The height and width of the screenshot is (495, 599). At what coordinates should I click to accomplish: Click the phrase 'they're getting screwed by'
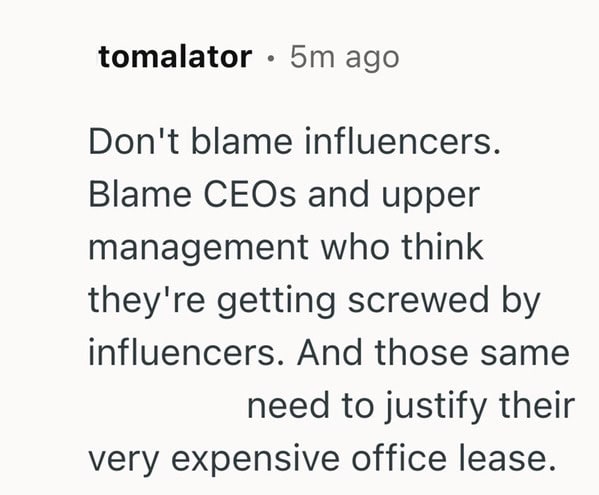coord(314,302)
